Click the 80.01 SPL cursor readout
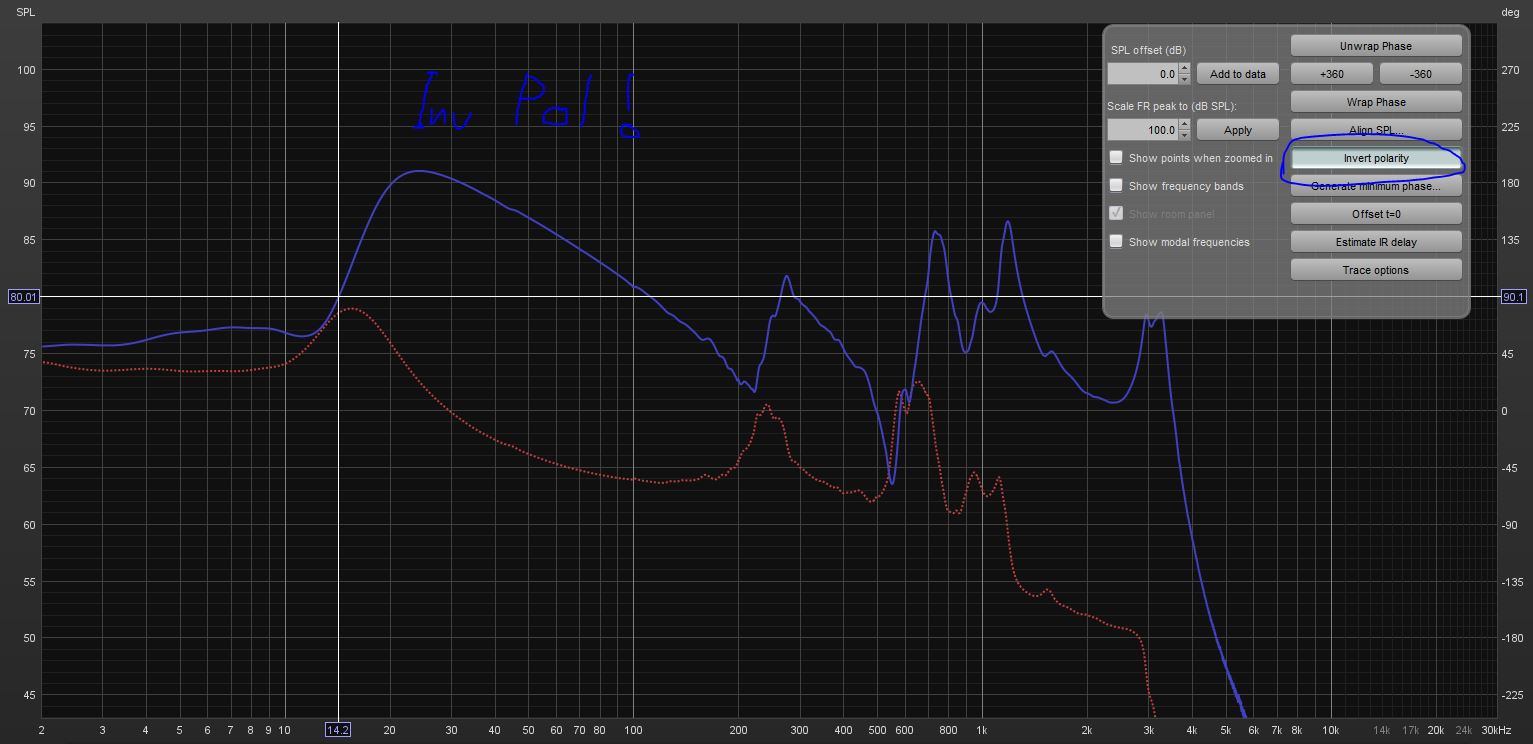Viewport: 1533px width, 744px height. tap(23, 297)
